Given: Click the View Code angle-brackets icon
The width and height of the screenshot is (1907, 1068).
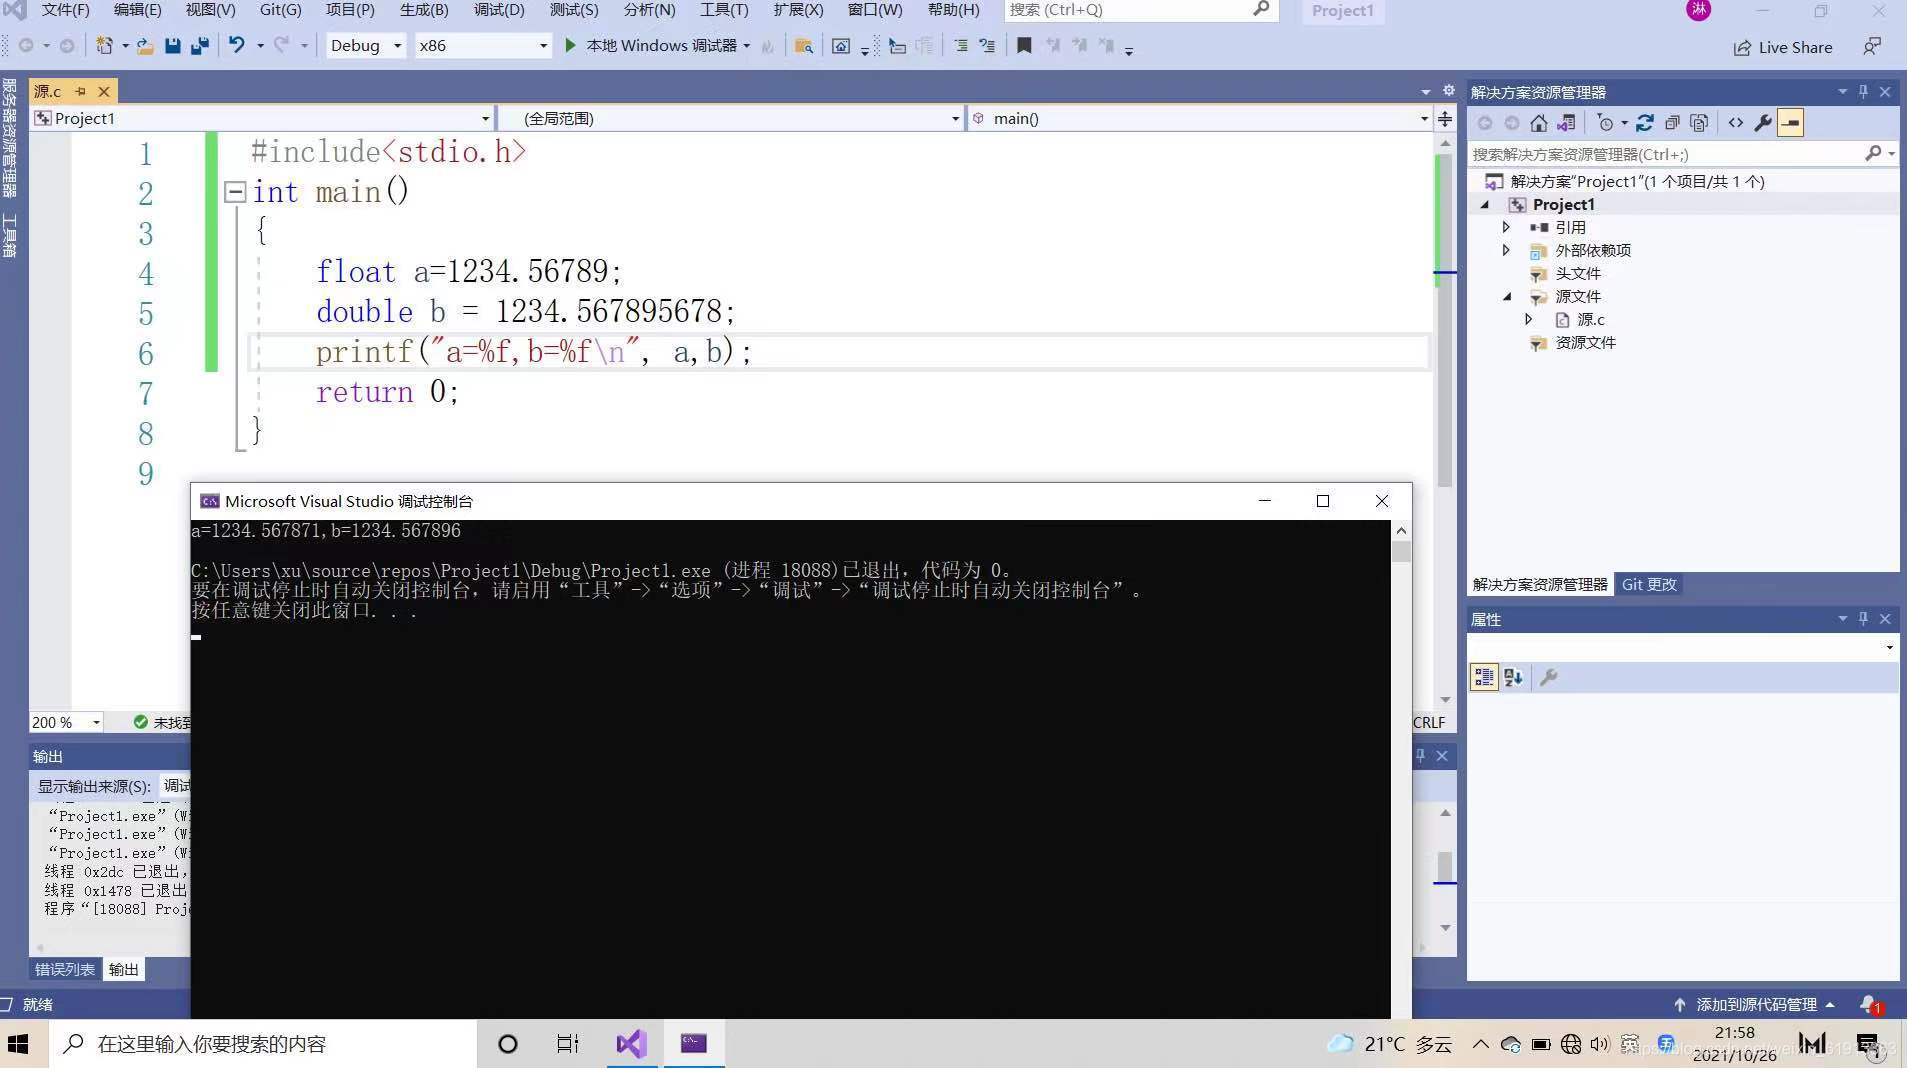Looking at the screenshot, I should point(1736,123).
